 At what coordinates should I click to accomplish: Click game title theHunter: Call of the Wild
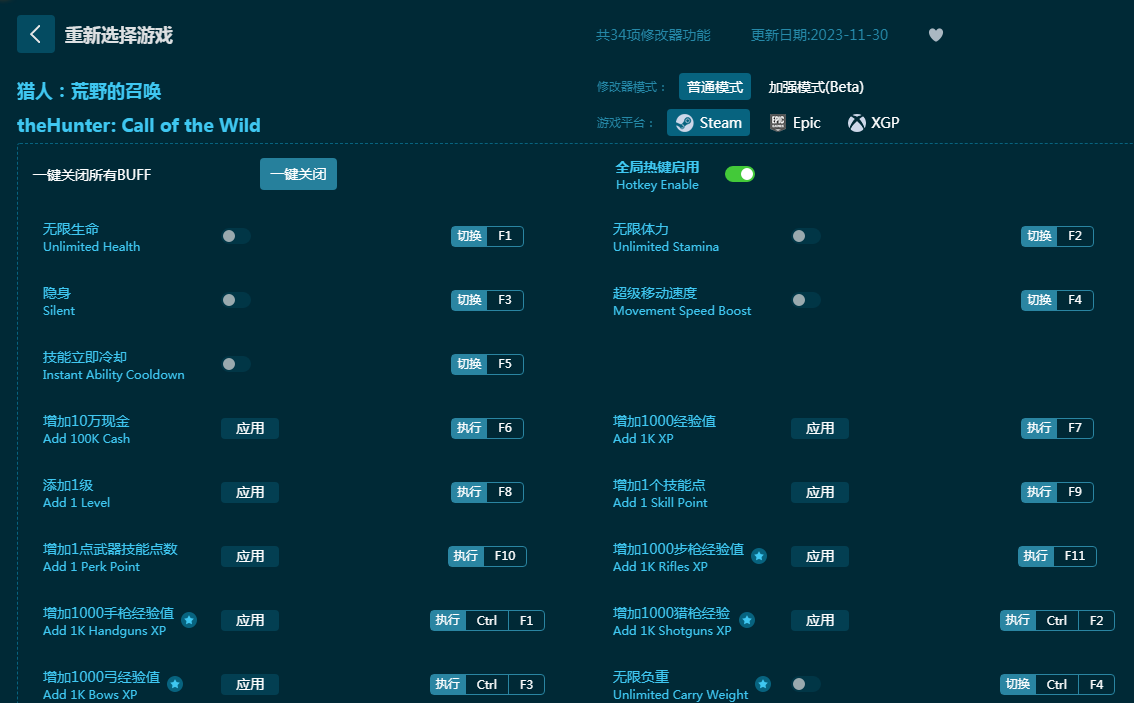coord(139,125)
